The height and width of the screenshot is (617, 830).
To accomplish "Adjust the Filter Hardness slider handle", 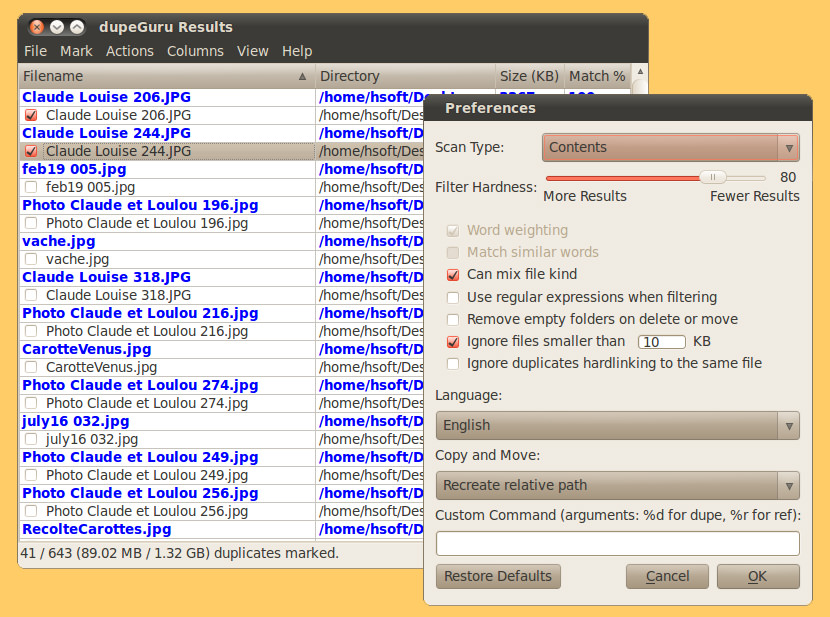I will 712,177.
